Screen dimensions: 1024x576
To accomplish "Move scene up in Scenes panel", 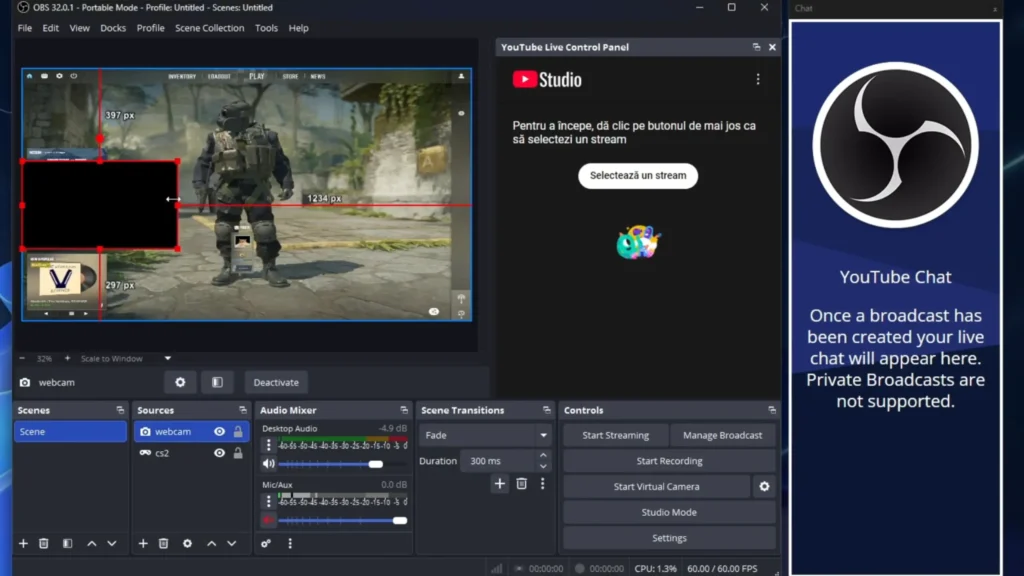I will click(91, 543).
